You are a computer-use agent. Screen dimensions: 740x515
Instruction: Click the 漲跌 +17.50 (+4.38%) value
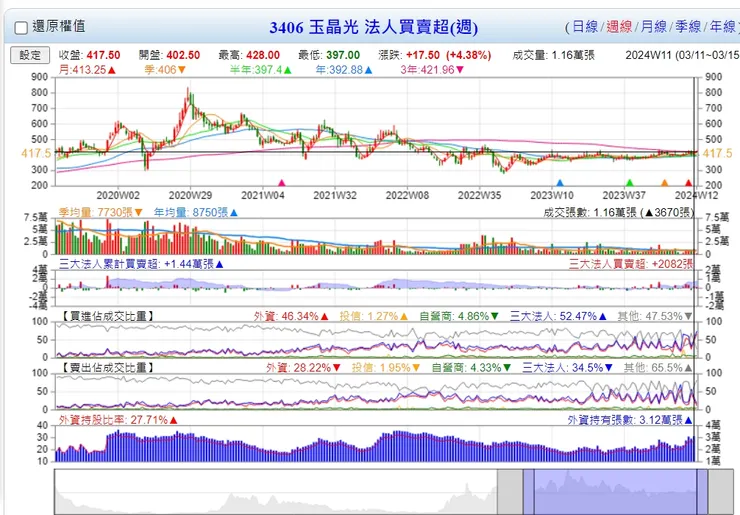tap(434, 55)
